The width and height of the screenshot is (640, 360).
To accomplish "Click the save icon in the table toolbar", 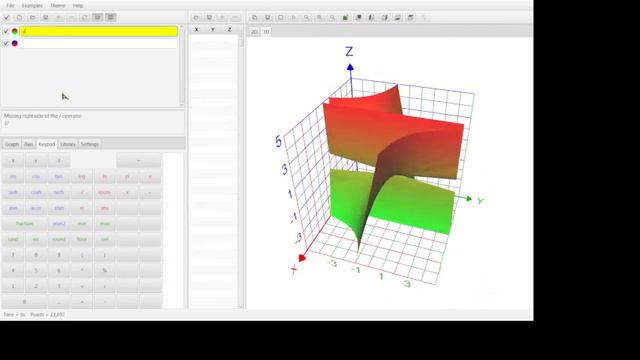I will (209, 18).
